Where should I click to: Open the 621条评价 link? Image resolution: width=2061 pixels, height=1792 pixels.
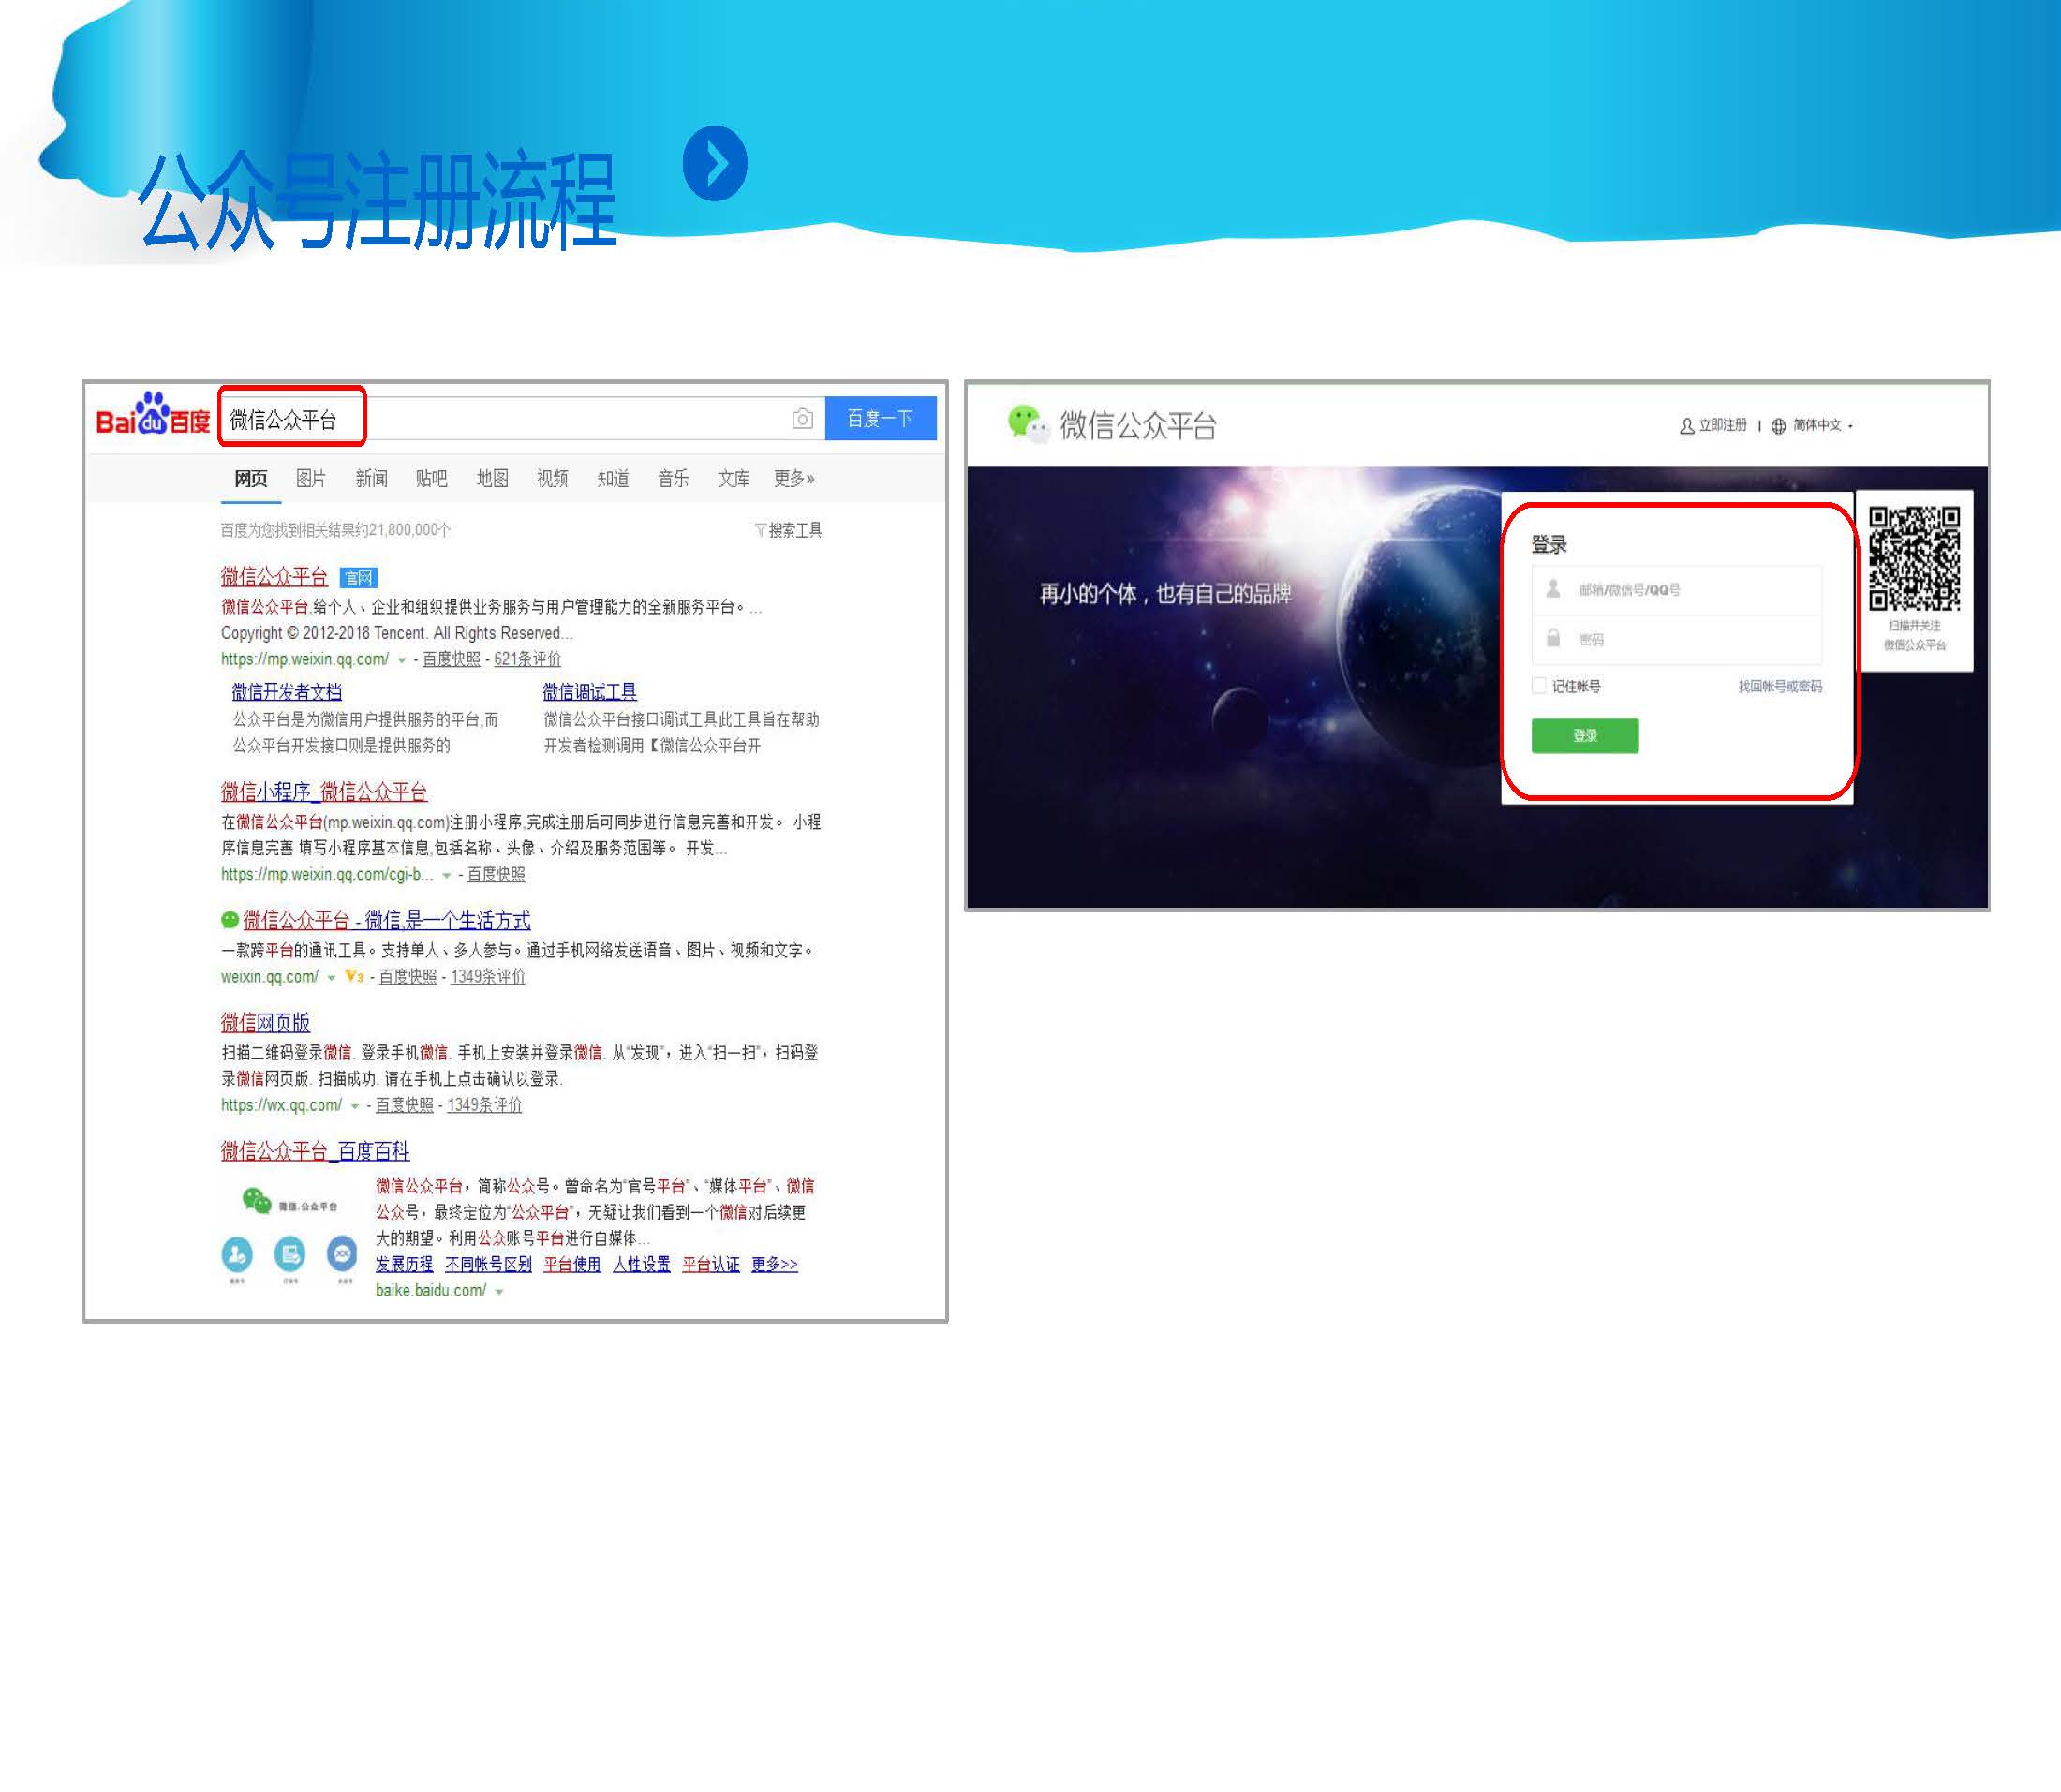(527, 659)
